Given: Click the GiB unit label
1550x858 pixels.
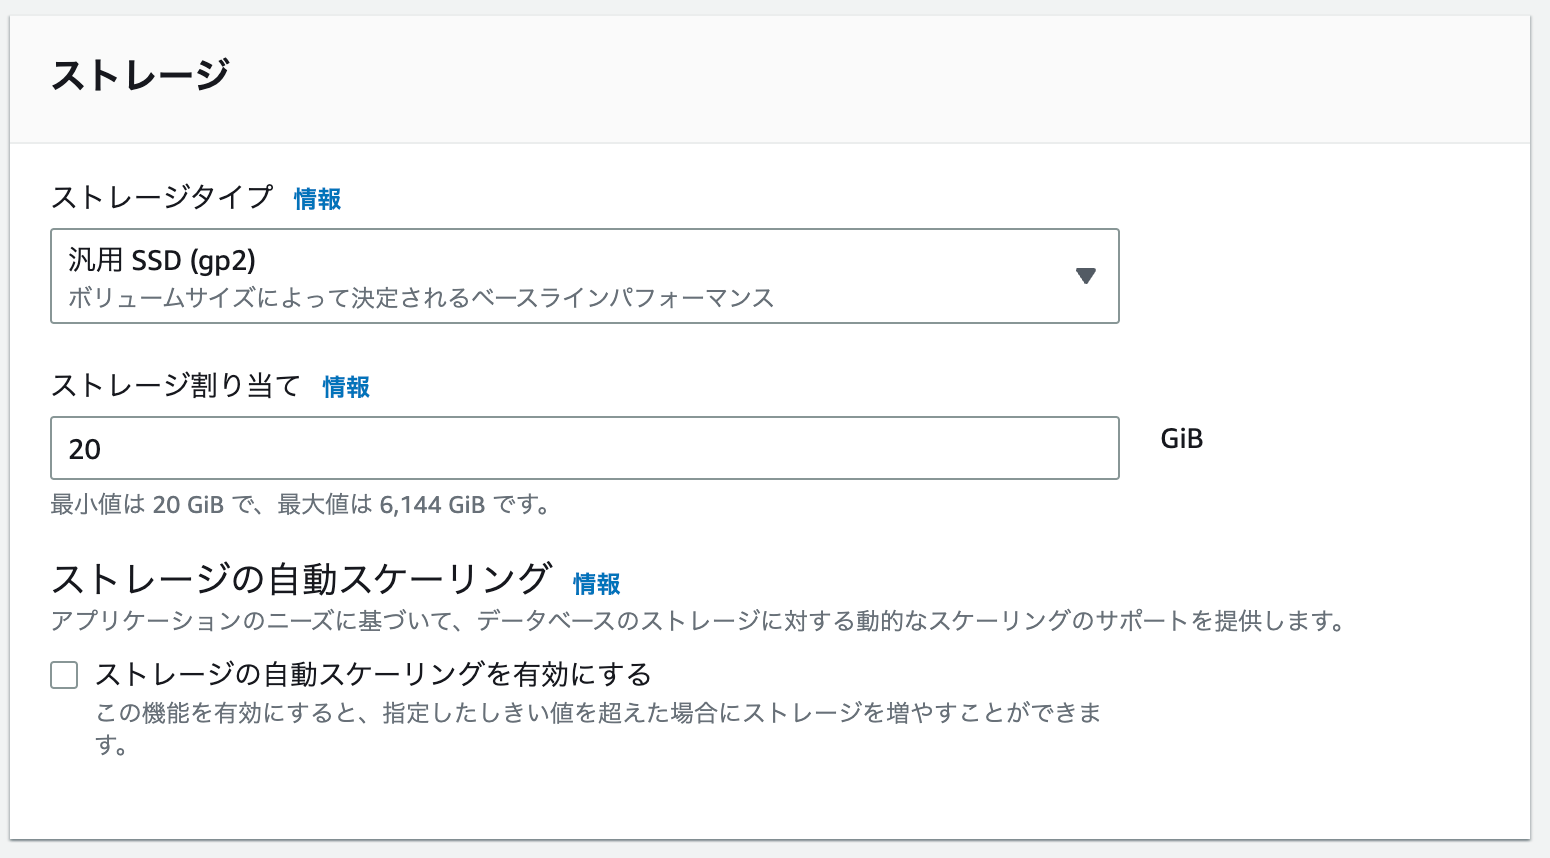Looking at the screenshot, I should 1181,439.
